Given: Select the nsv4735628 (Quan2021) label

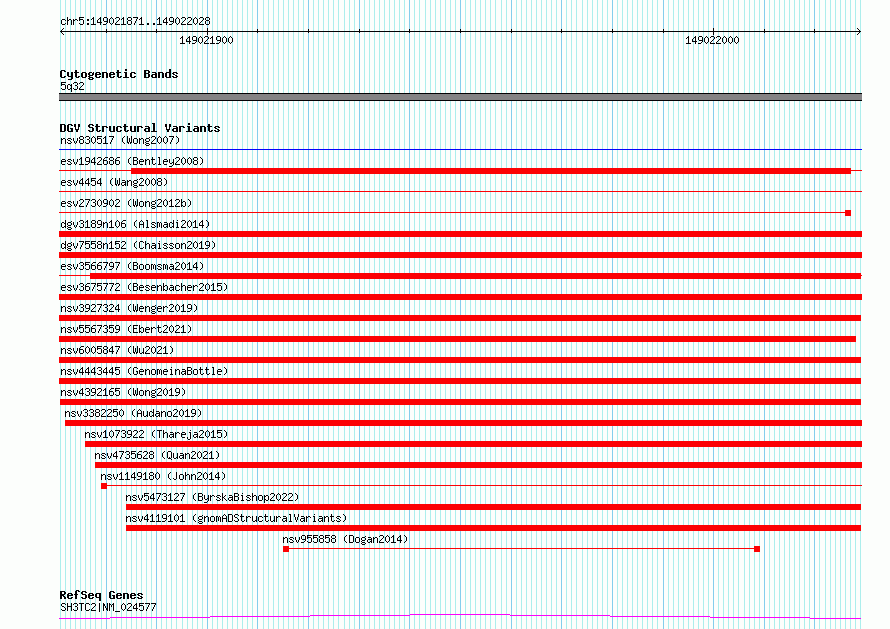Looking at the screenshot, I should (157, 455).
